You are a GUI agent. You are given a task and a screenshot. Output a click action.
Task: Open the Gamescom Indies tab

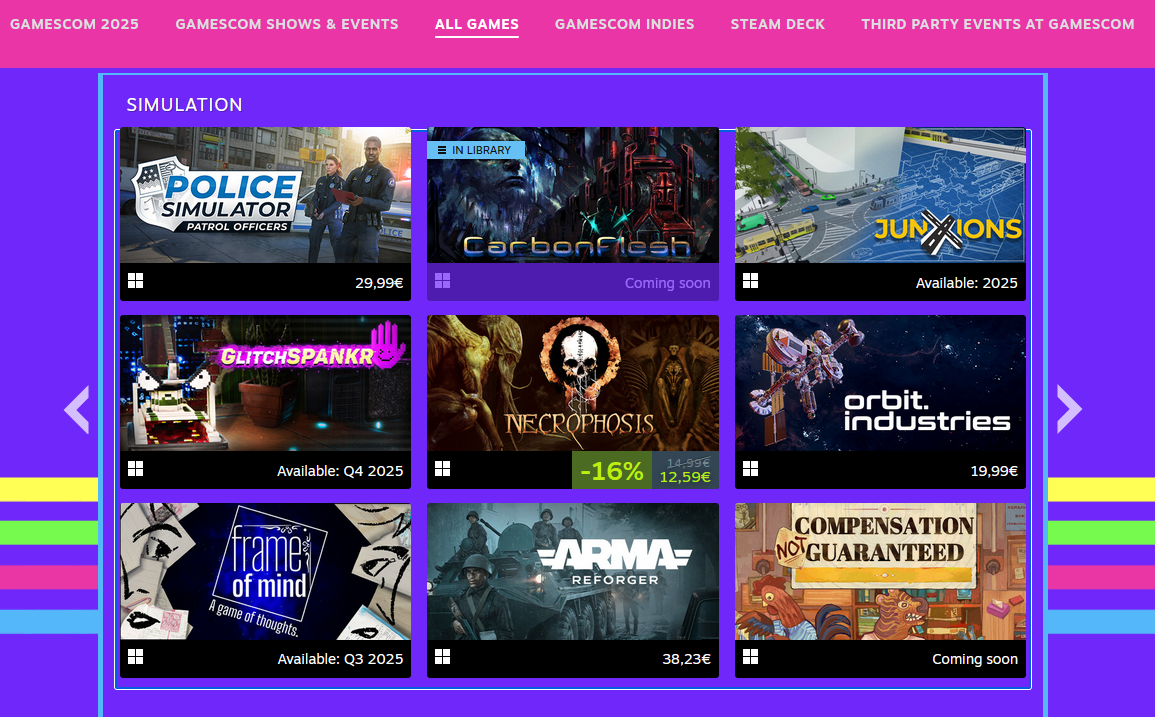(x=624, y=24)
